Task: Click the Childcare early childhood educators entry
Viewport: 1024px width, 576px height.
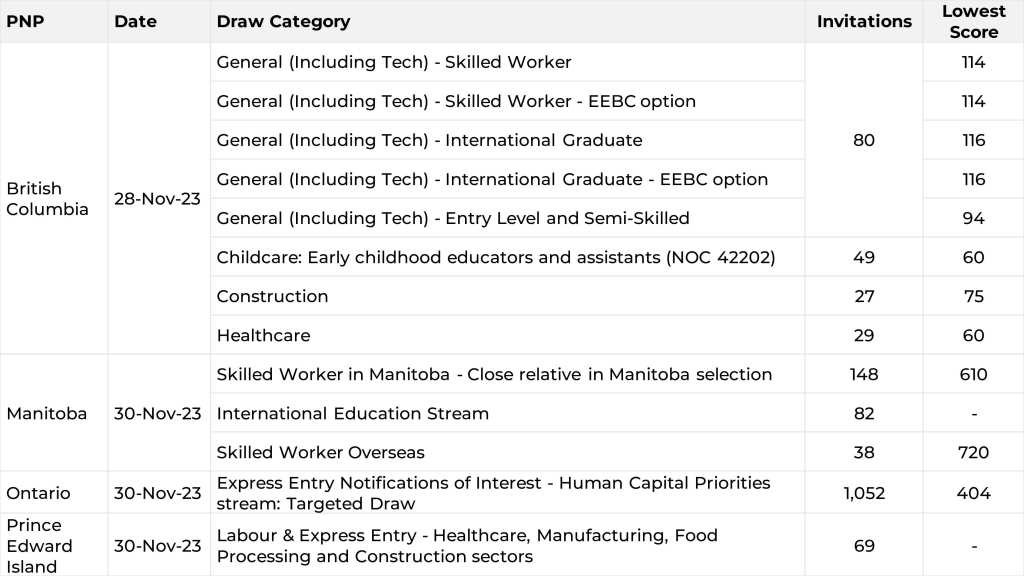Action: [495, 257]
